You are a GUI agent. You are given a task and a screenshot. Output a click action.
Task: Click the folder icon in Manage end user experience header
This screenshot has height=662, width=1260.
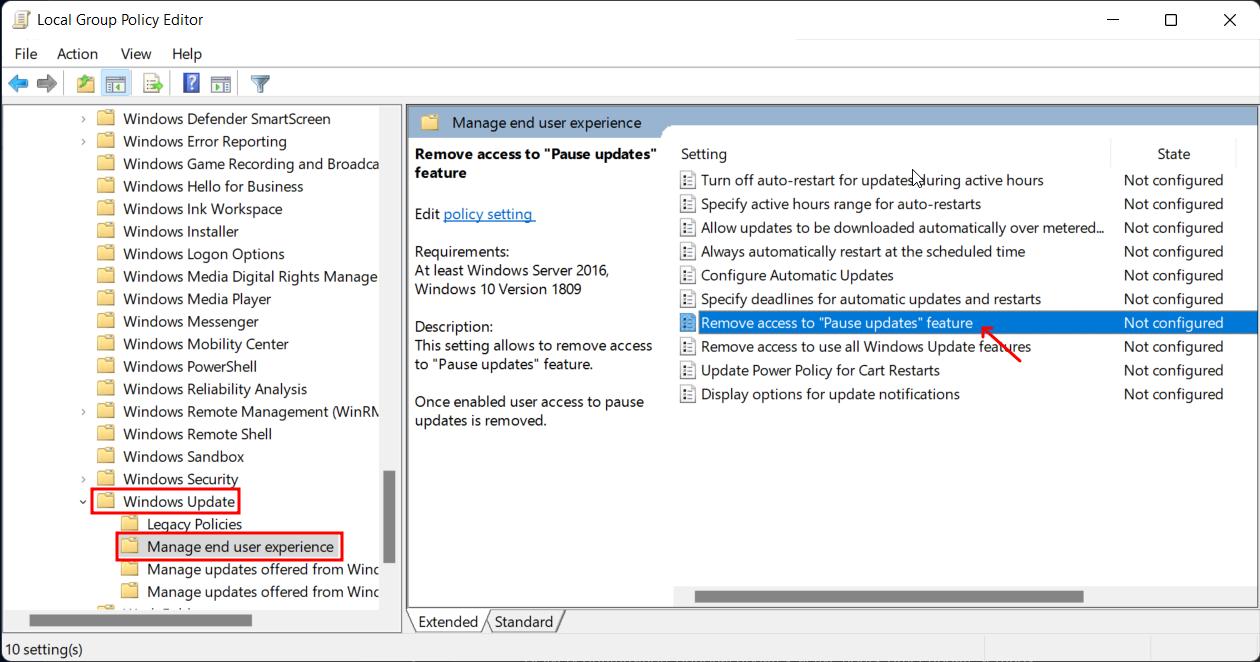click(430, 122)
